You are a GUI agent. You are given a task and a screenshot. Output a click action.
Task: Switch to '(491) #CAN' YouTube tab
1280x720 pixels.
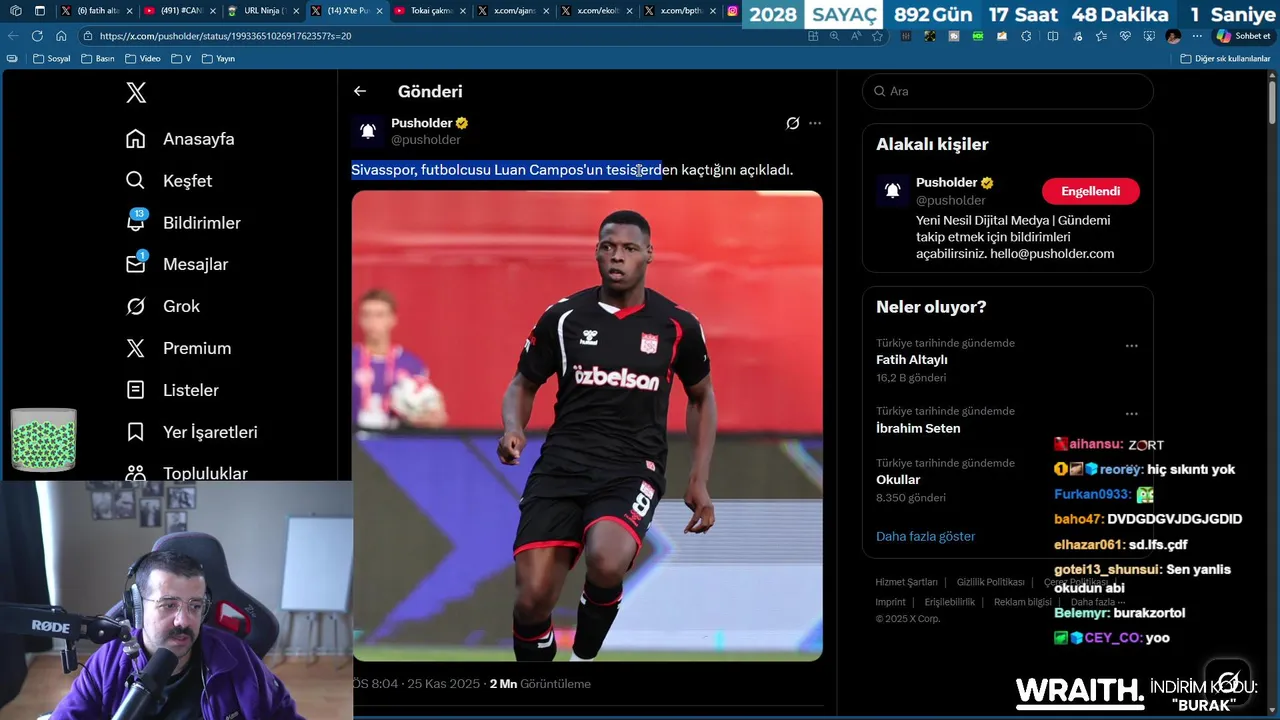(x=180, y=11)
